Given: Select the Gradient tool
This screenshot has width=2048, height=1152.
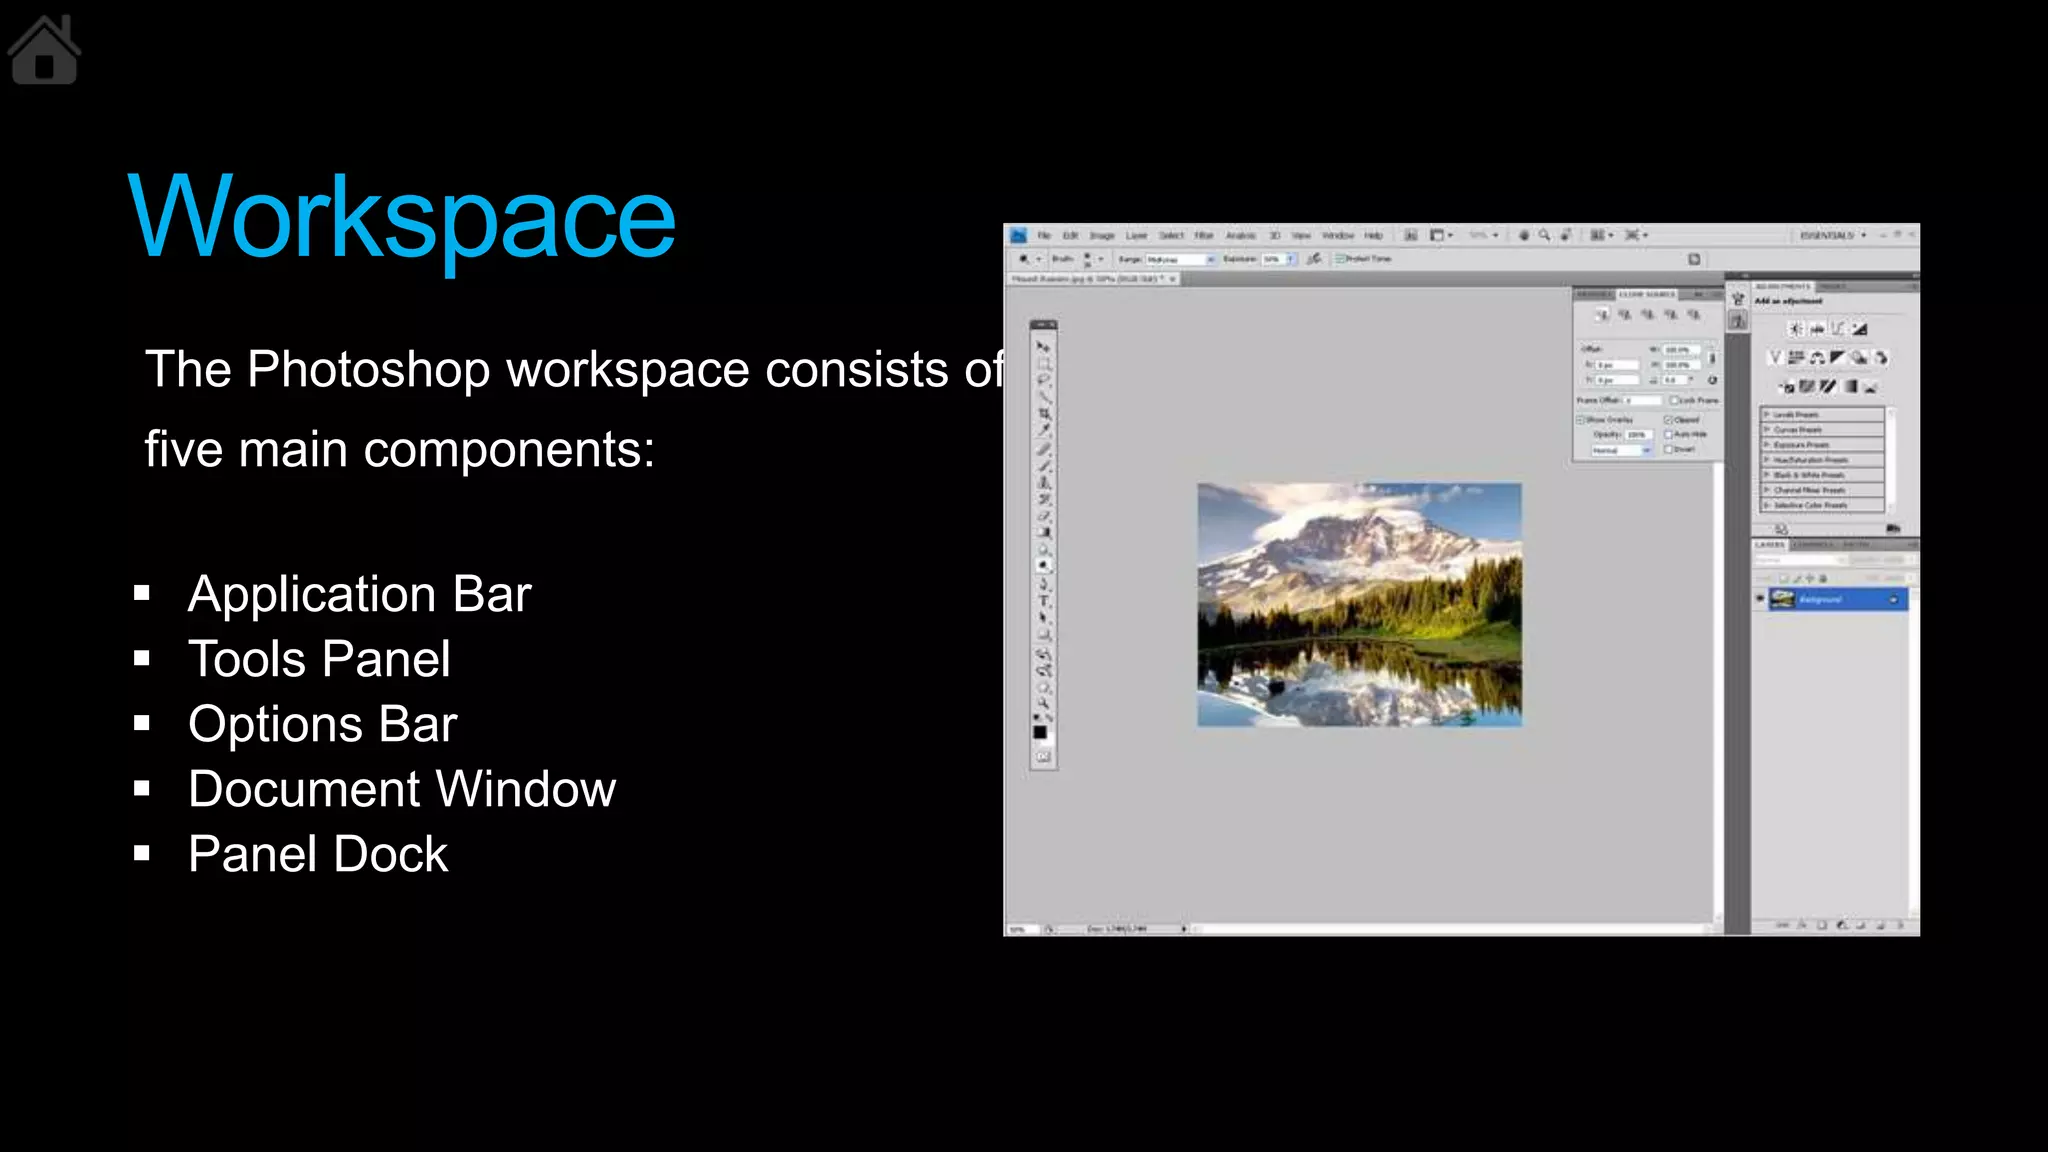Looking at the screenshot, I should click(1044, 532).
